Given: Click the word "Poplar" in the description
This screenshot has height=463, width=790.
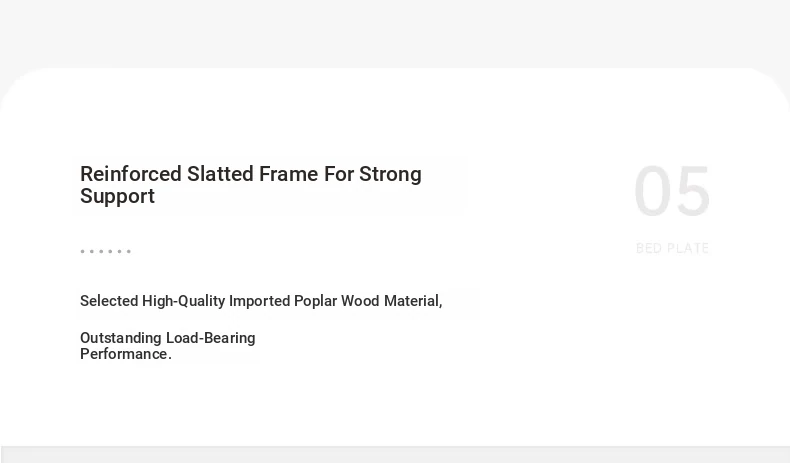Looking at the screenshot, I should point(315,301).
